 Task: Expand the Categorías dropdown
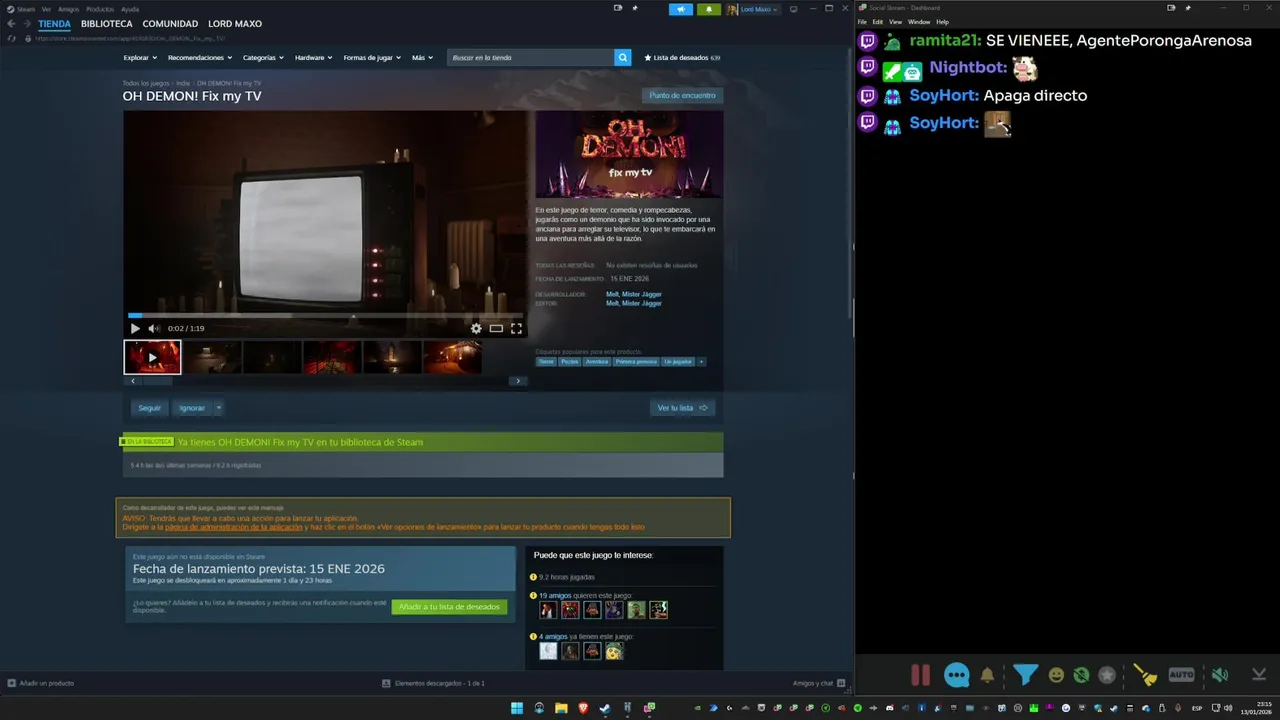click(263, 58)
